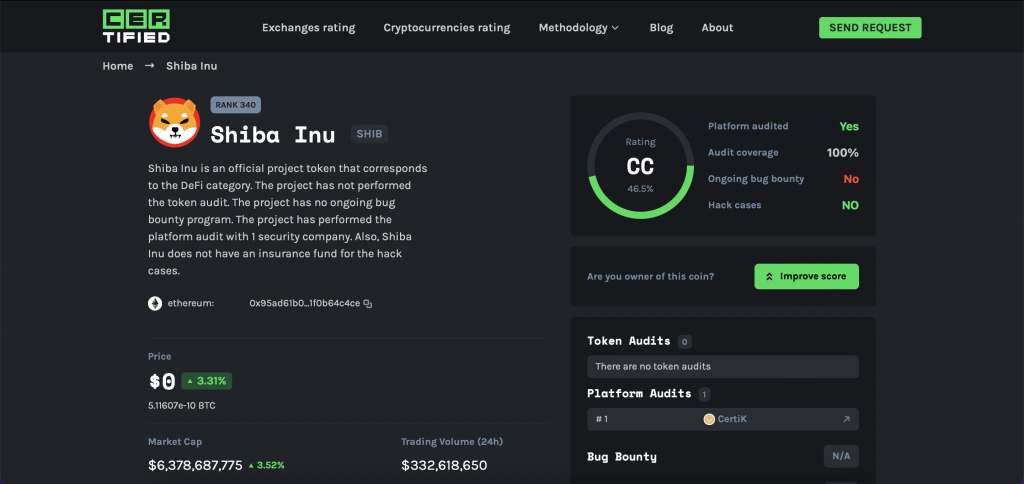The image size is (1024, 484).
Task: Open Exchanges rating page
Action: coord(308,27)
